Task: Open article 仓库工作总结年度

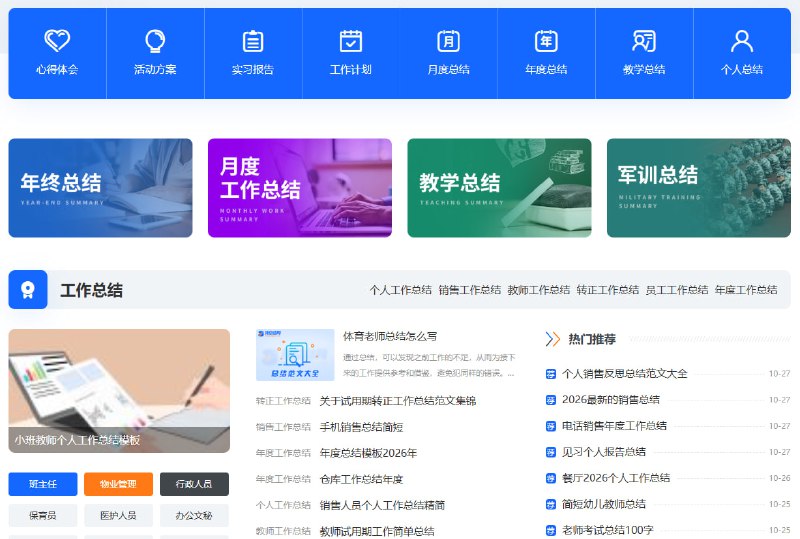Action: point(361,479)
